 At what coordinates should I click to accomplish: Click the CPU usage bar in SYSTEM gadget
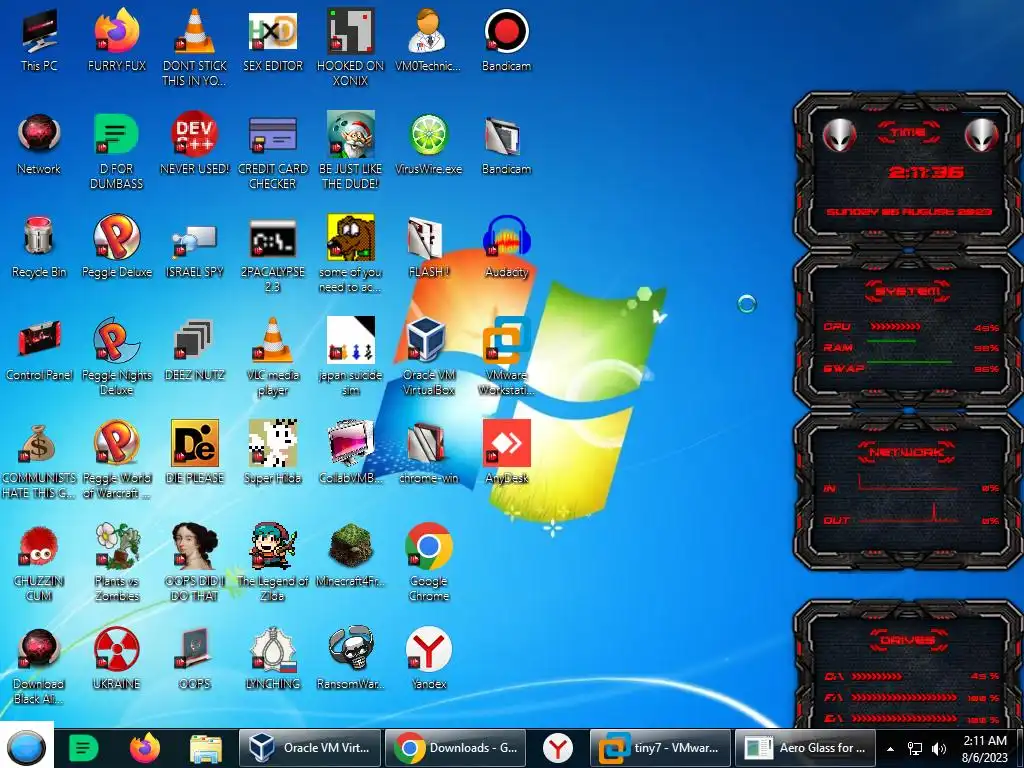(x=896, y=326)
